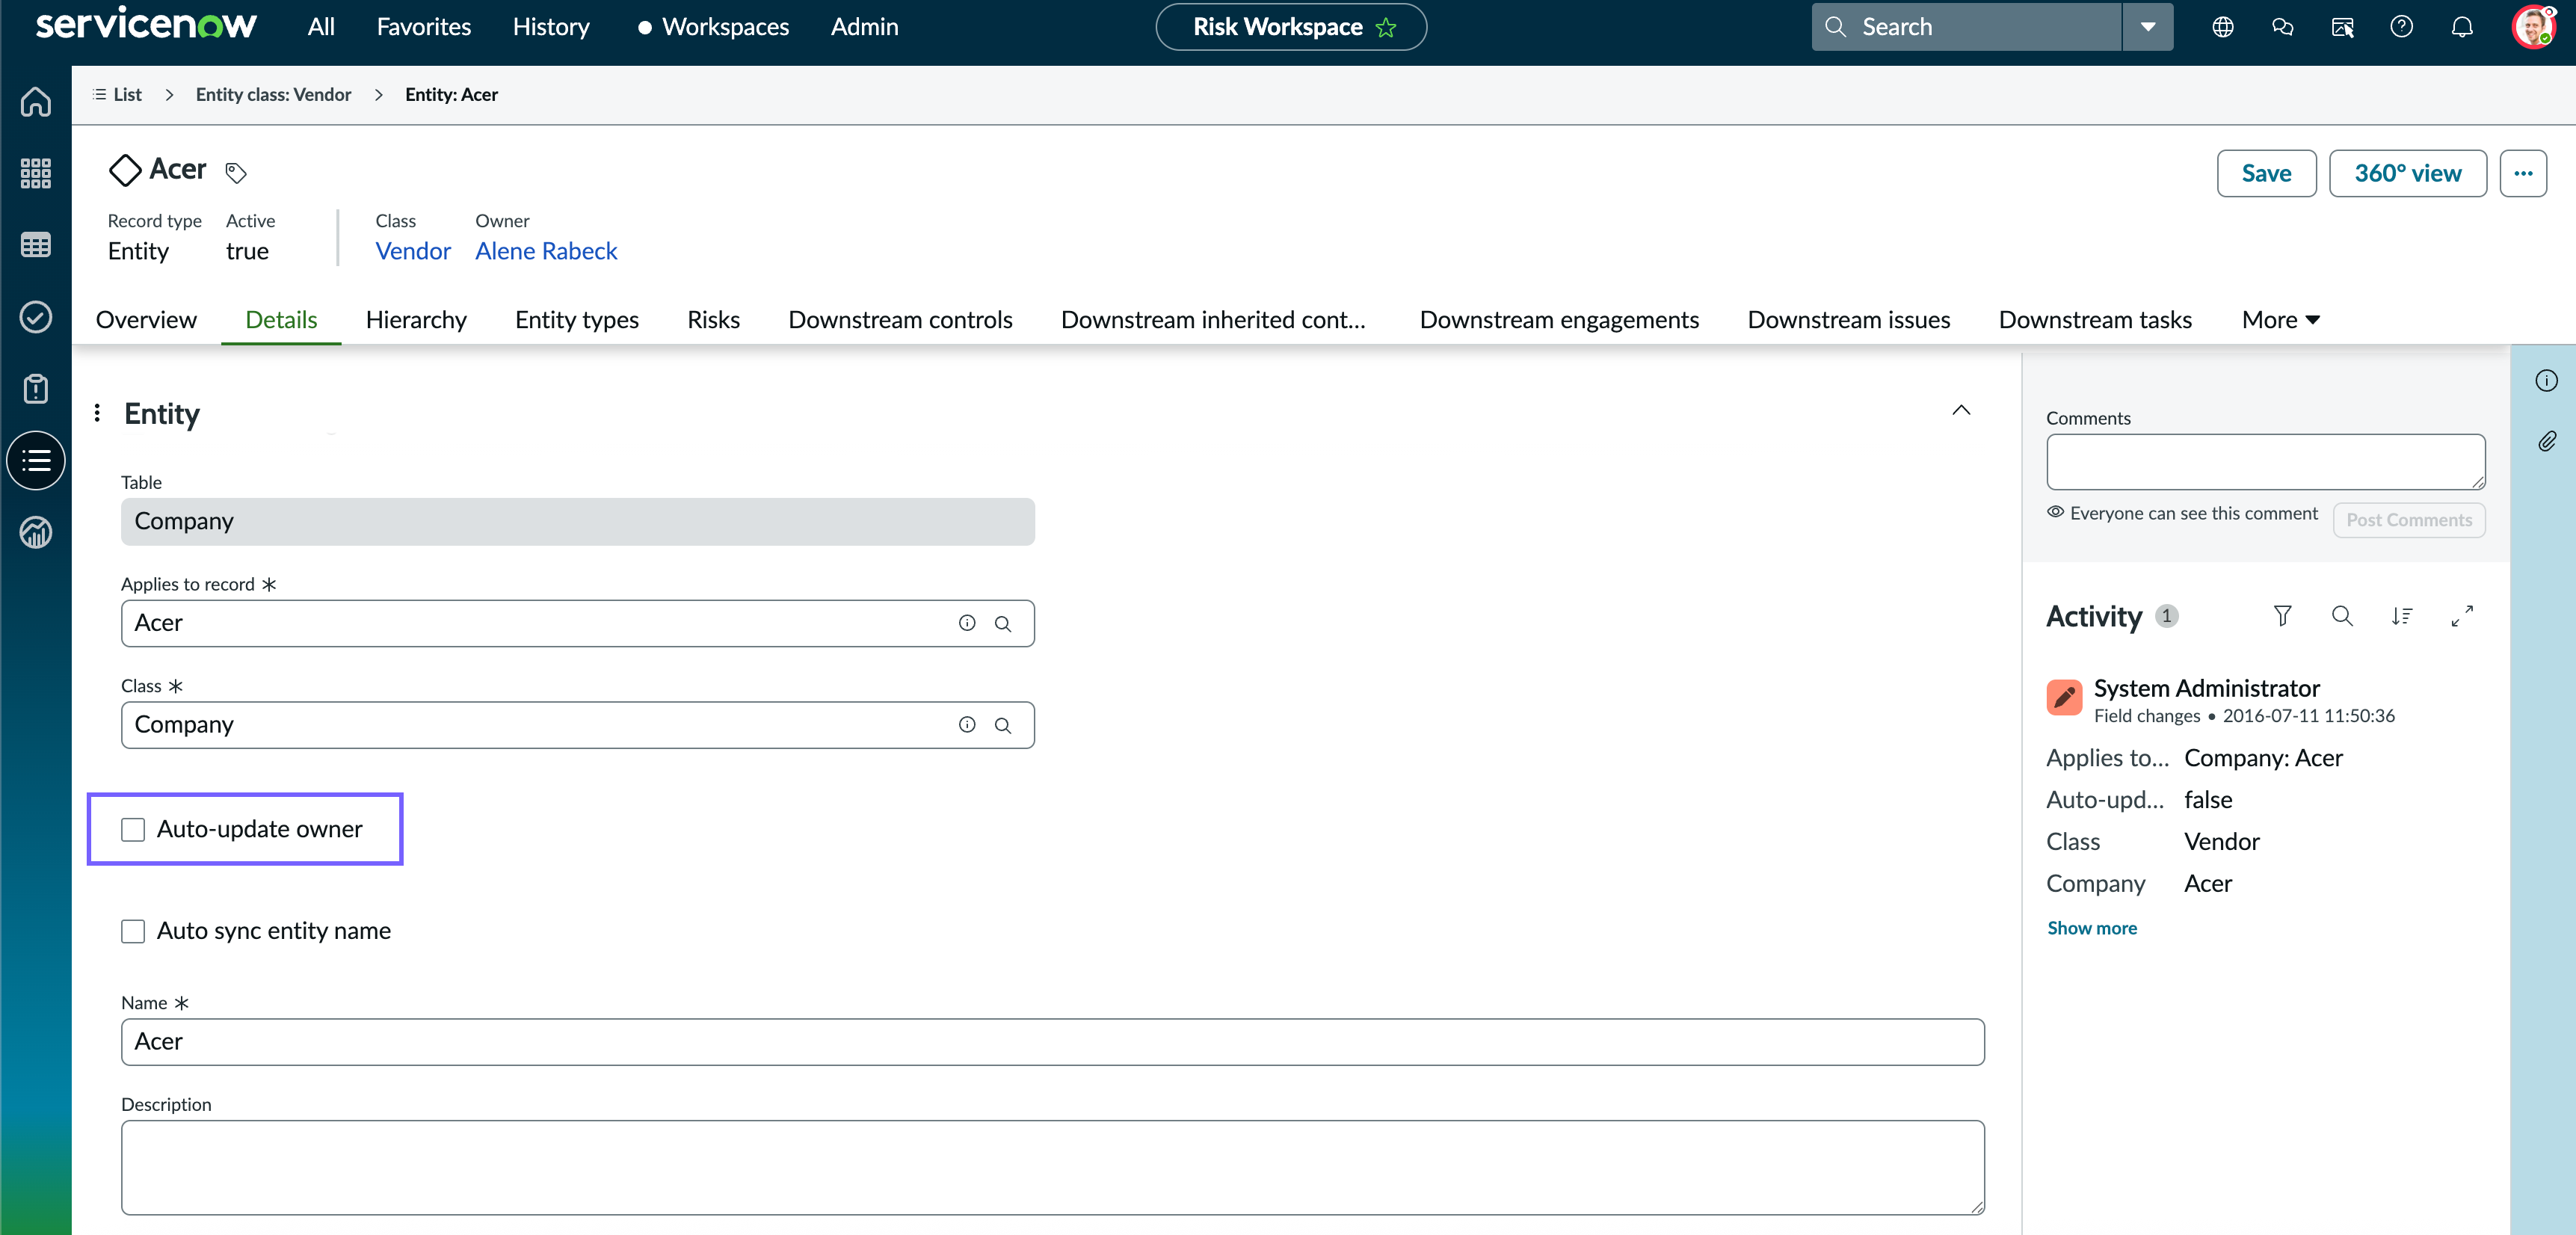2576x1235 pixels.
Task: Go to Entity class: Vendor breadcrumb
Action: pyautogui.click(x=273, y=94)
